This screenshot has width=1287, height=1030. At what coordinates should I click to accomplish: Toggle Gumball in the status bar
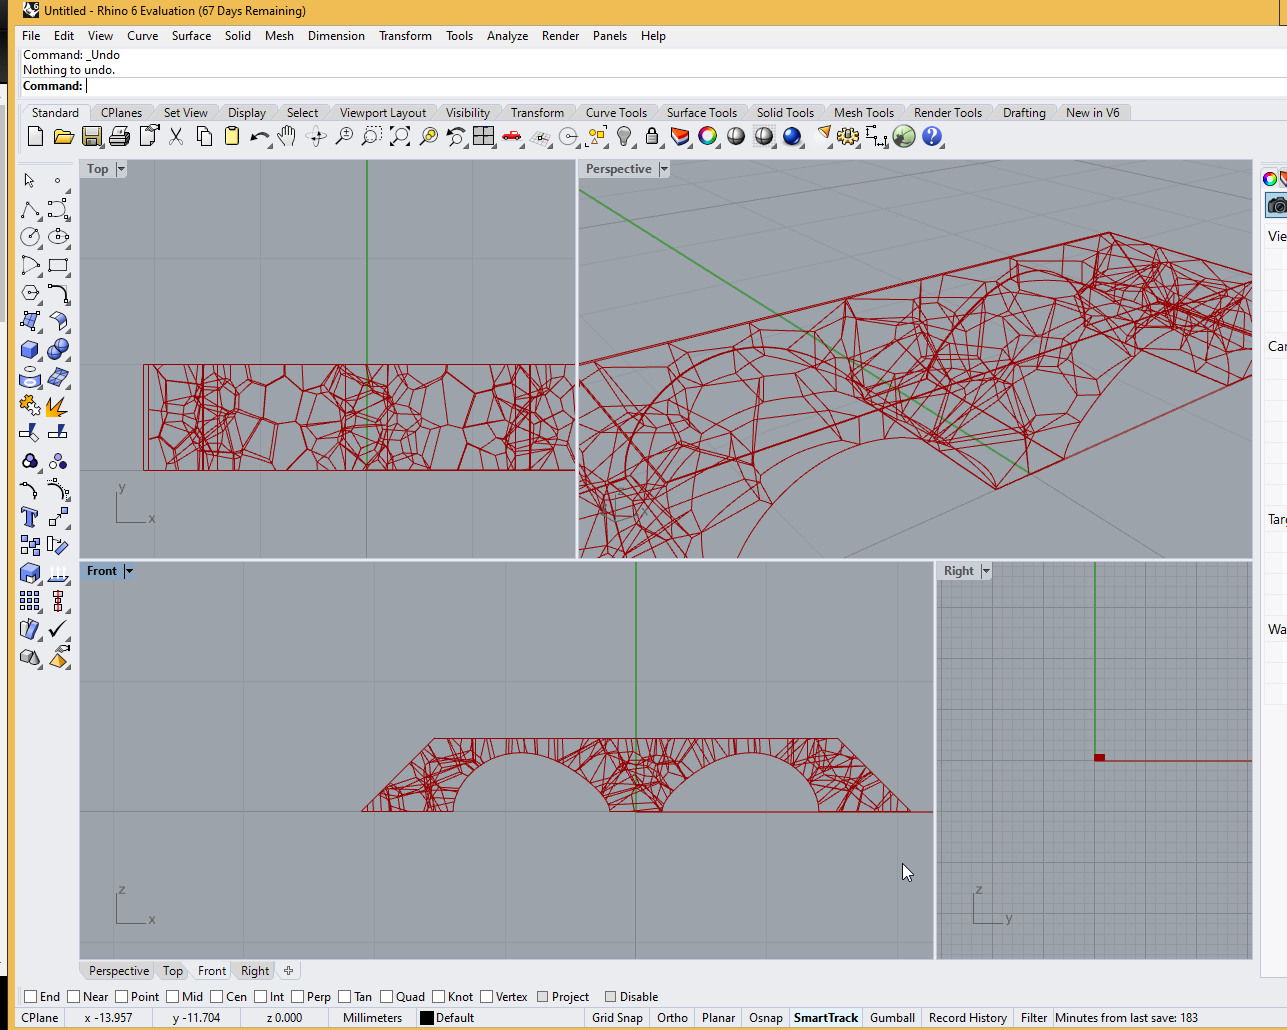pos(892,1018)
